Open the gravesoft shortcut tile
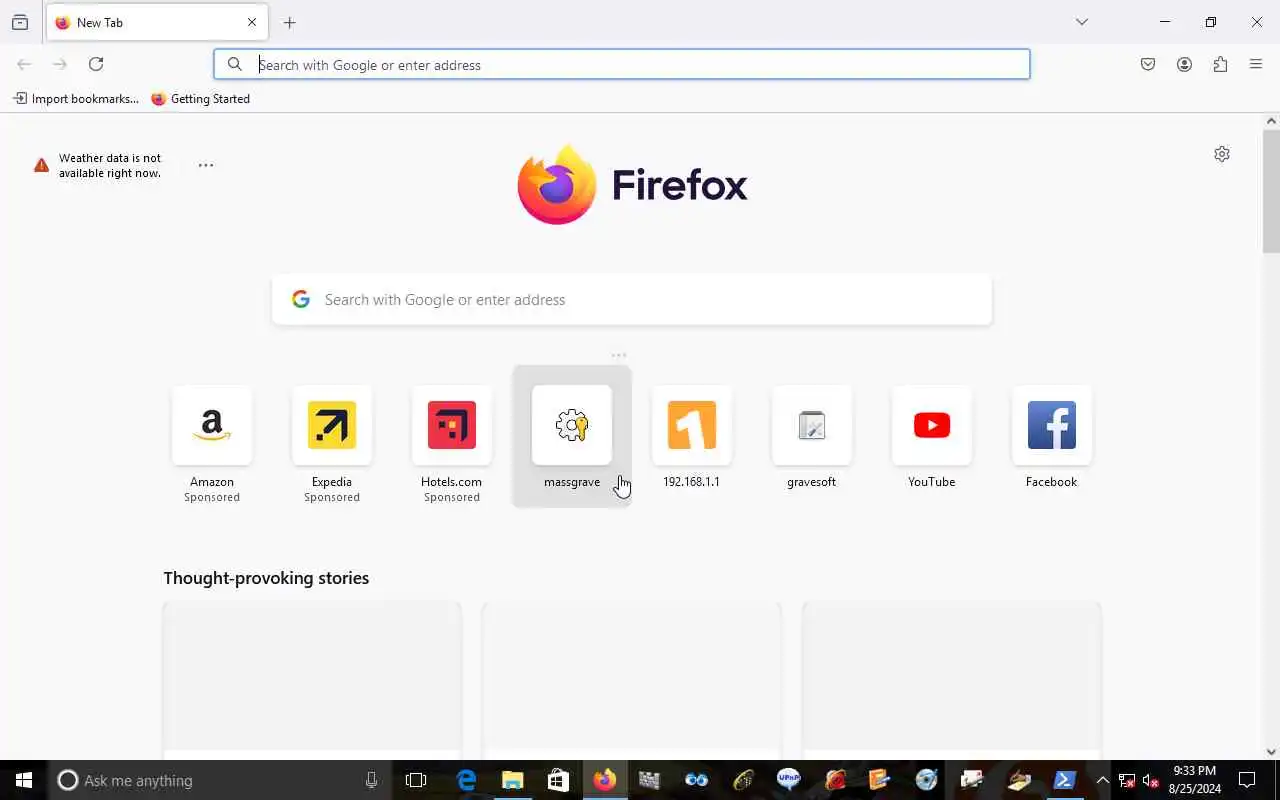The image size is (1280, 800). (812, 436)
